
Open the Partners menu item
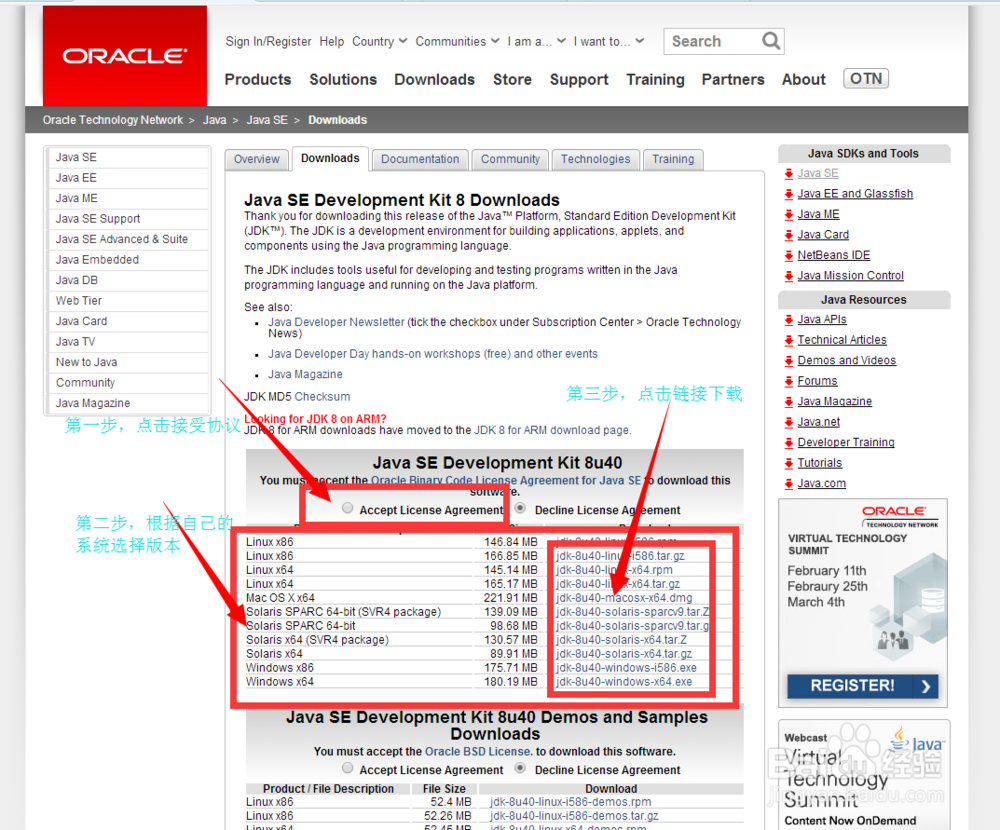[733, 80]
